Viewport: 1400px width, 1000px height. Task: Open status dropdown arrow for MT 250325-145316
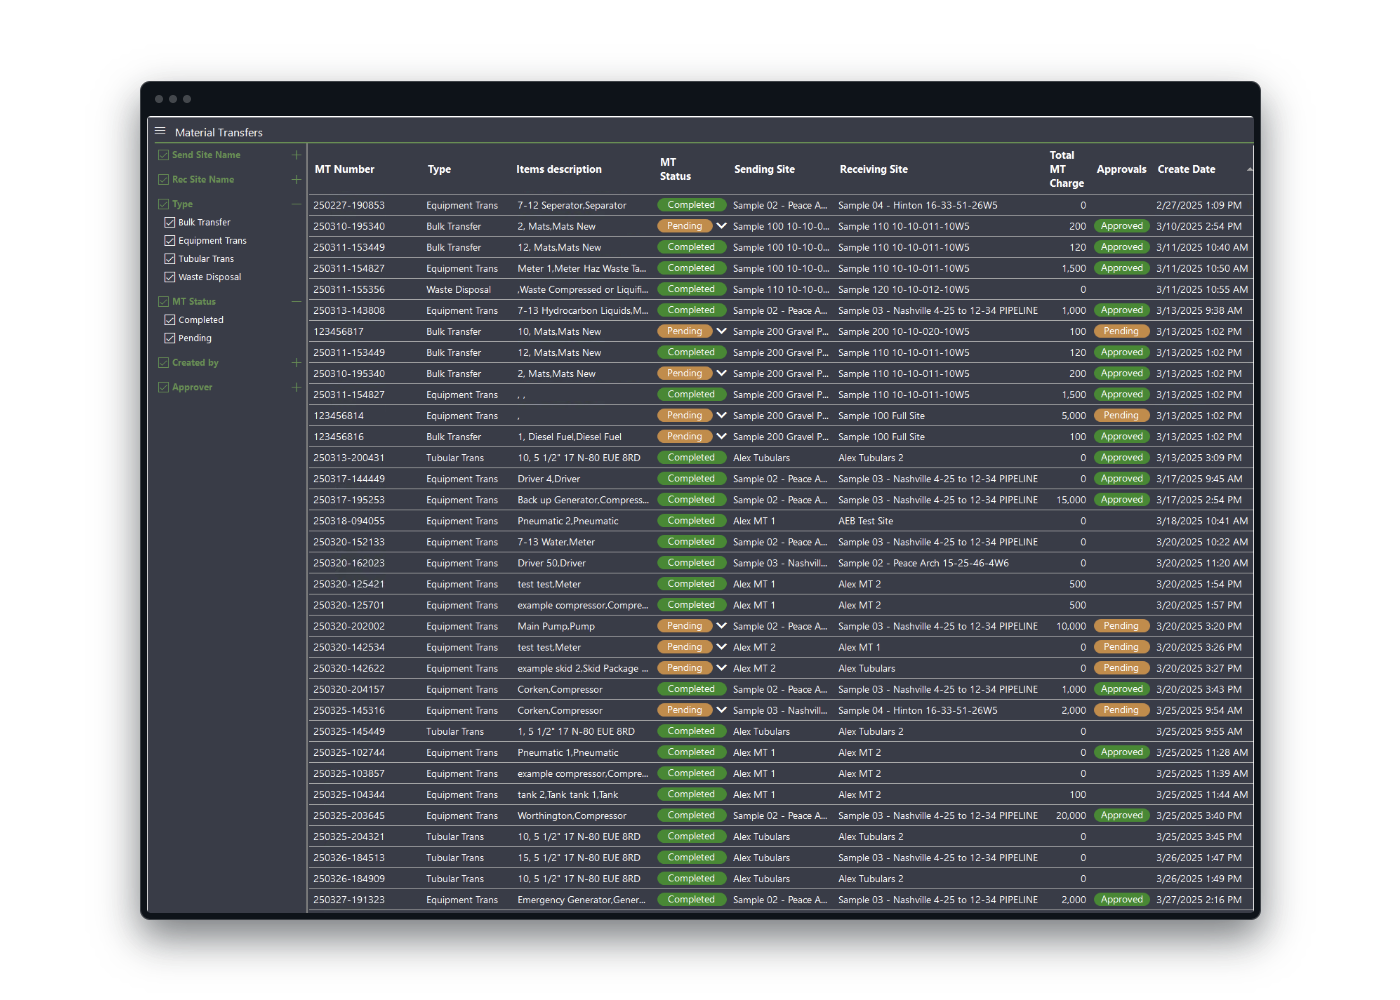point(721,710)
